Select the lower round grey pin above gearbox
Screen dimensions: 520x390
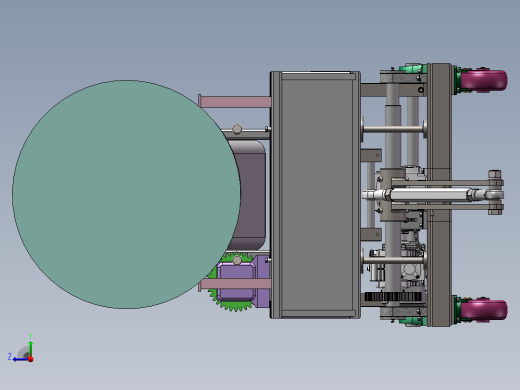pyautogui.click(x=237, y=260)
